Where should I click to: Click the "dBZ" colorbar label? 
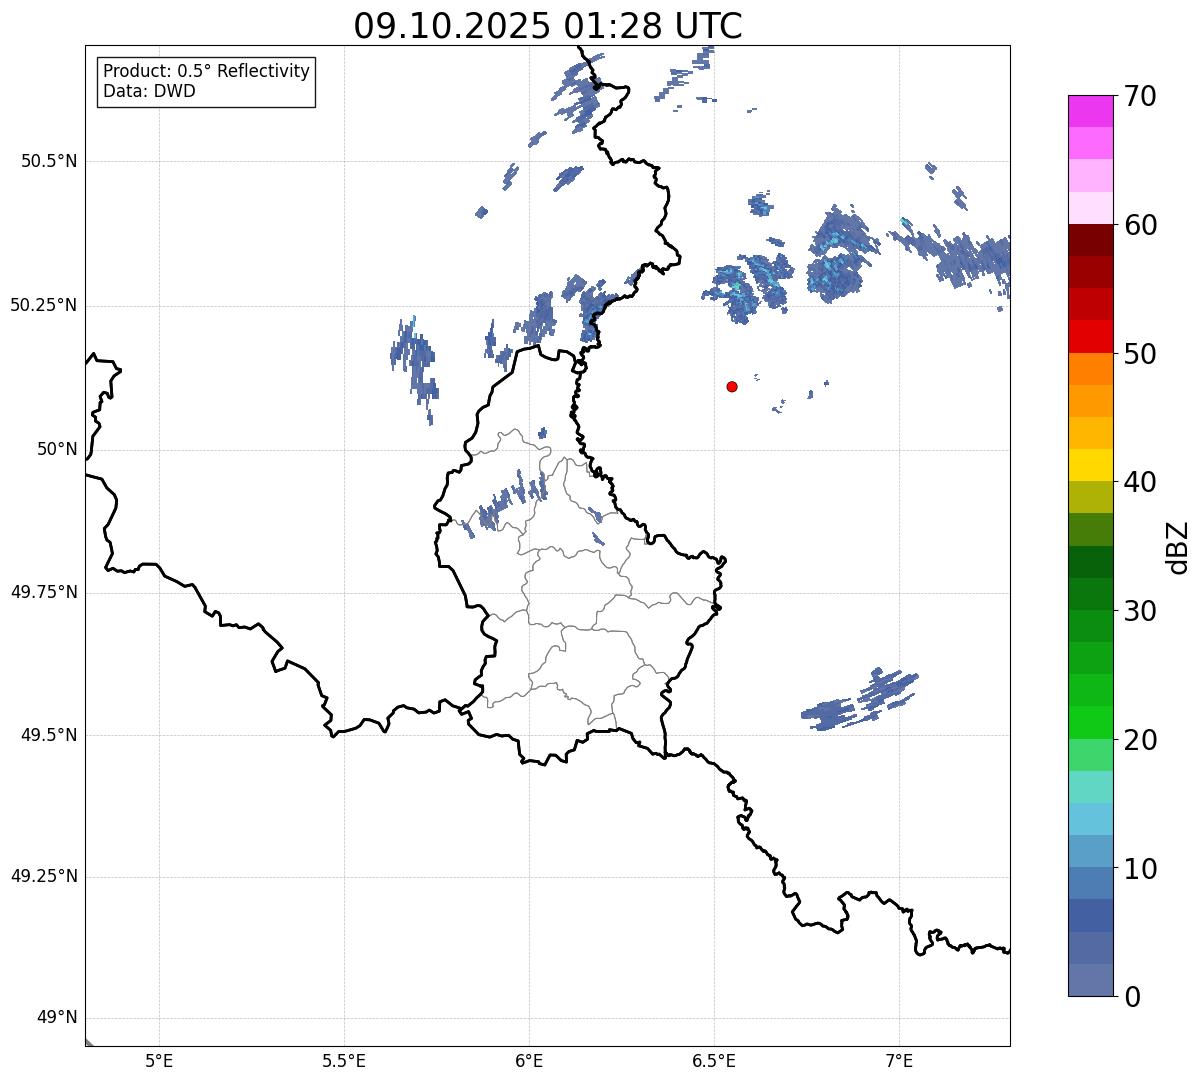pos(1179,547)
